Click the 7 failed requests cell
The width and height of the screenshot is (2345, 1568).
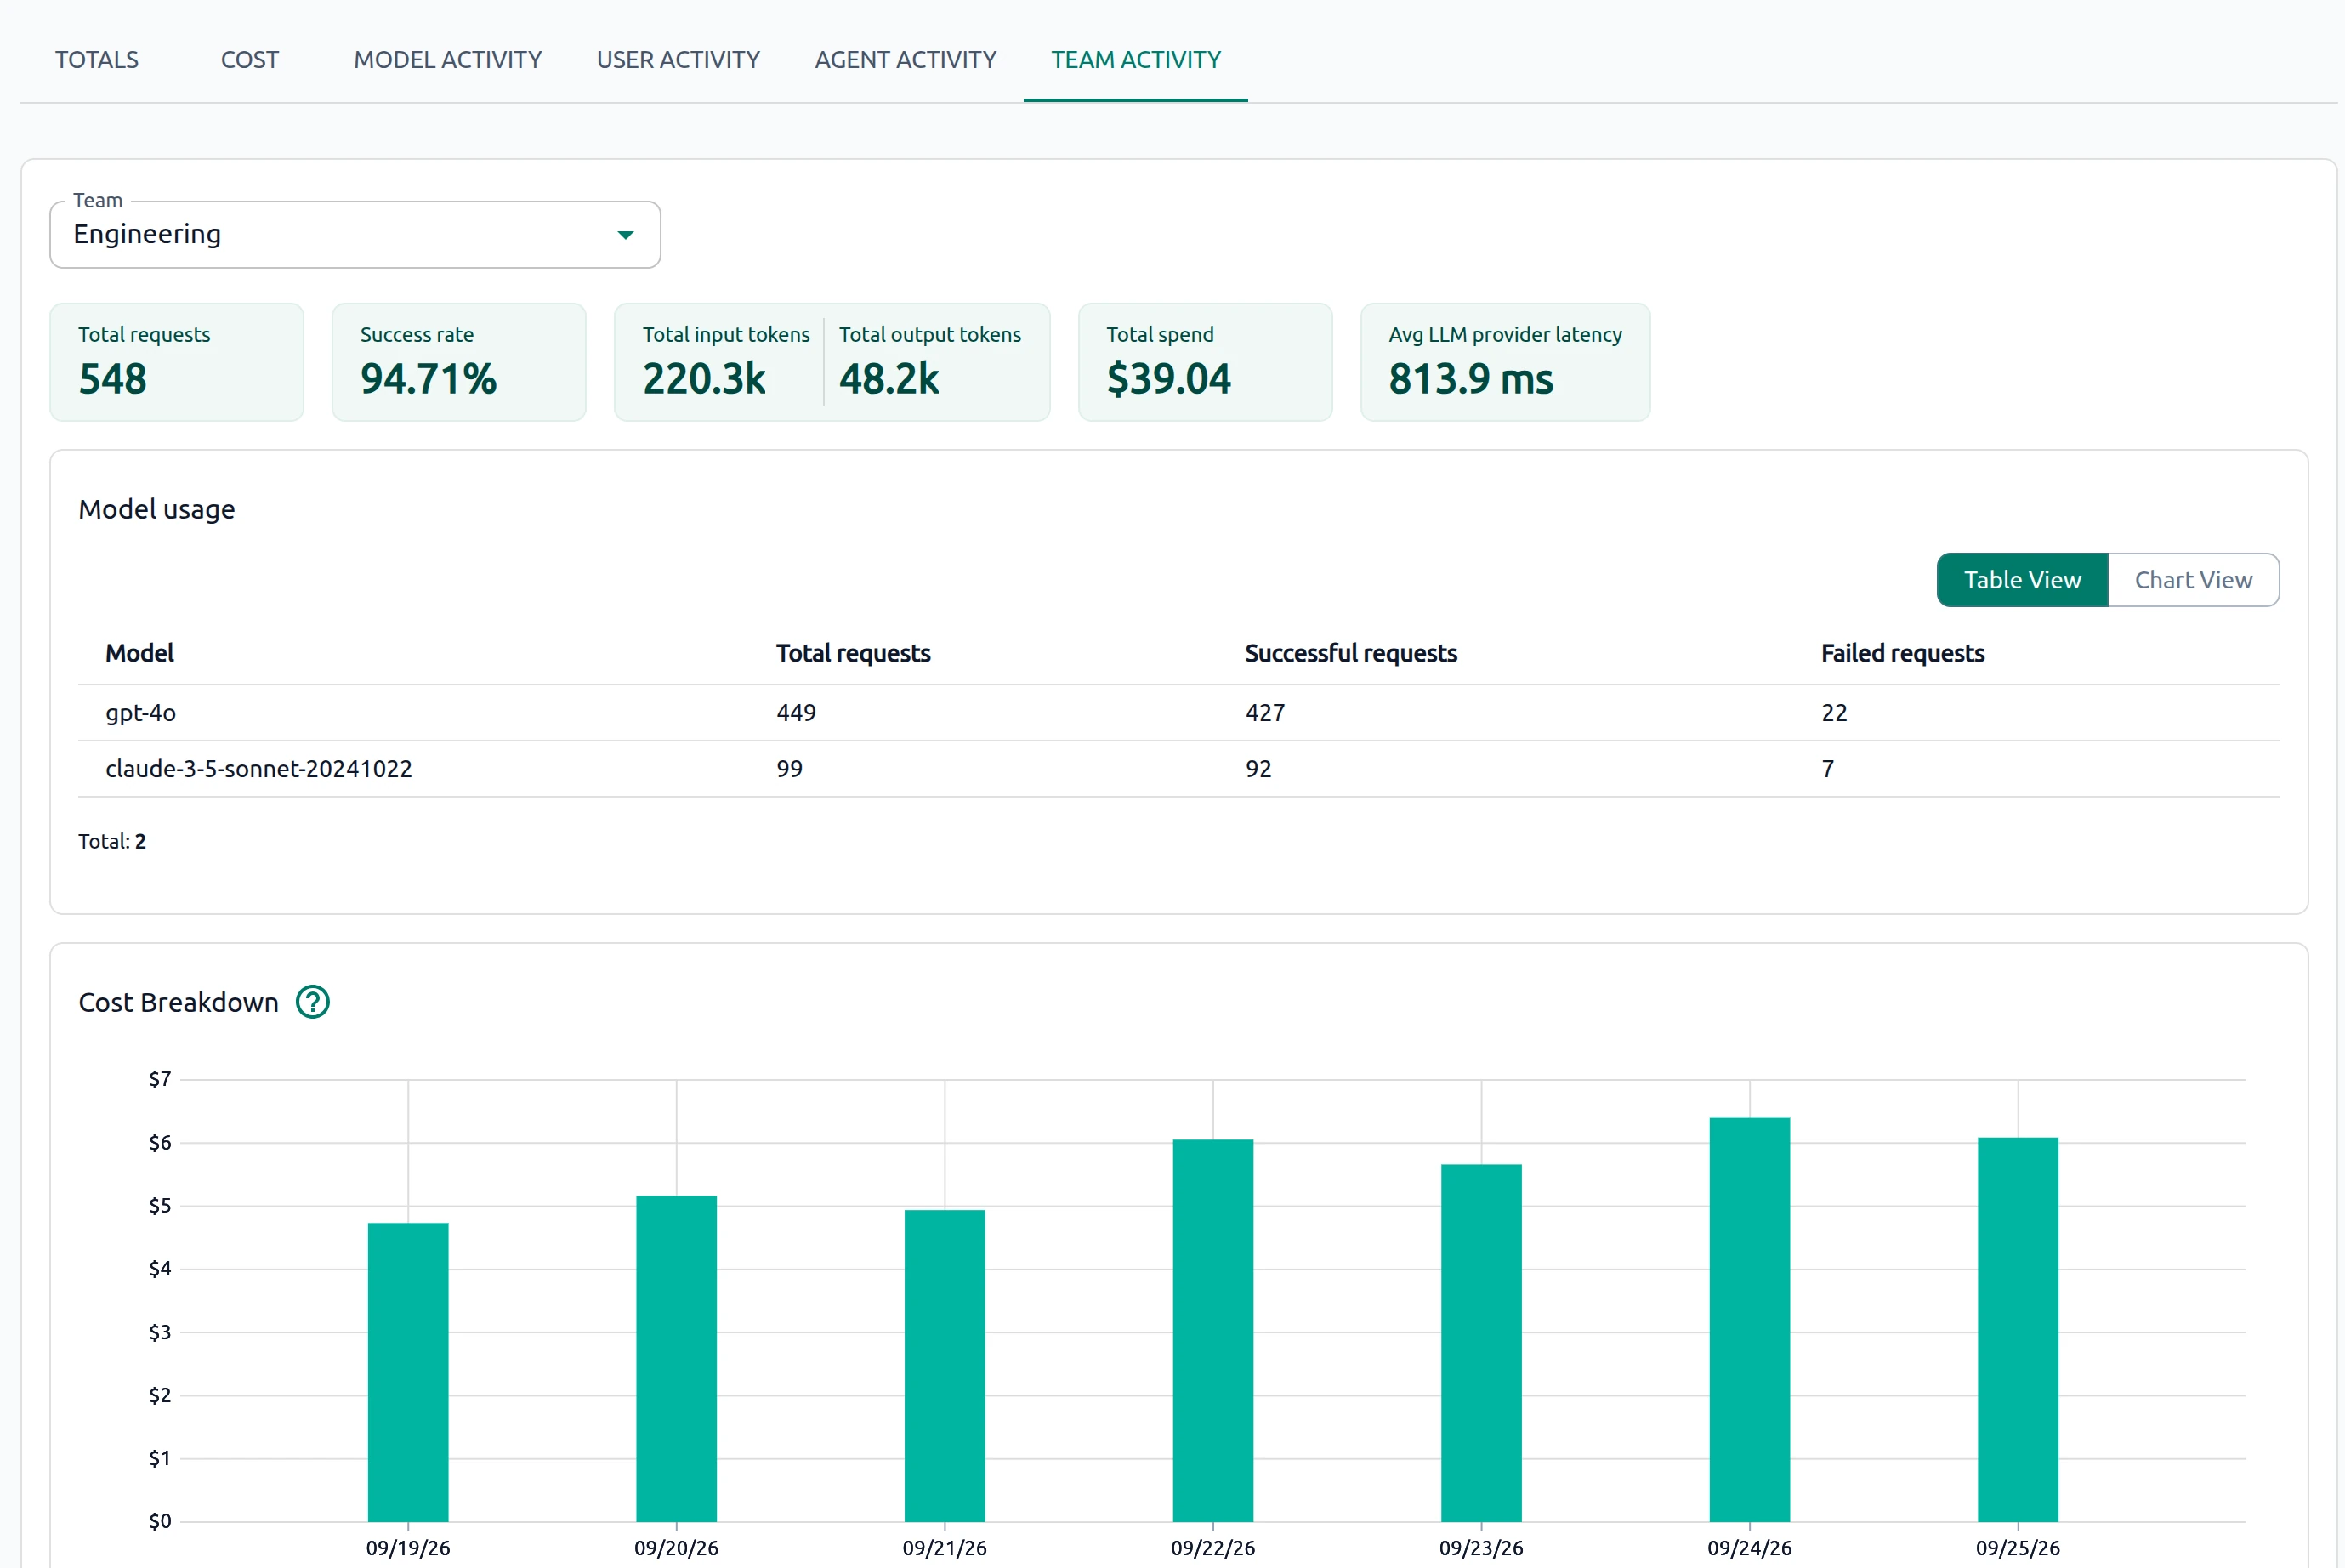pyautogui.click(x=1827, y=769)
